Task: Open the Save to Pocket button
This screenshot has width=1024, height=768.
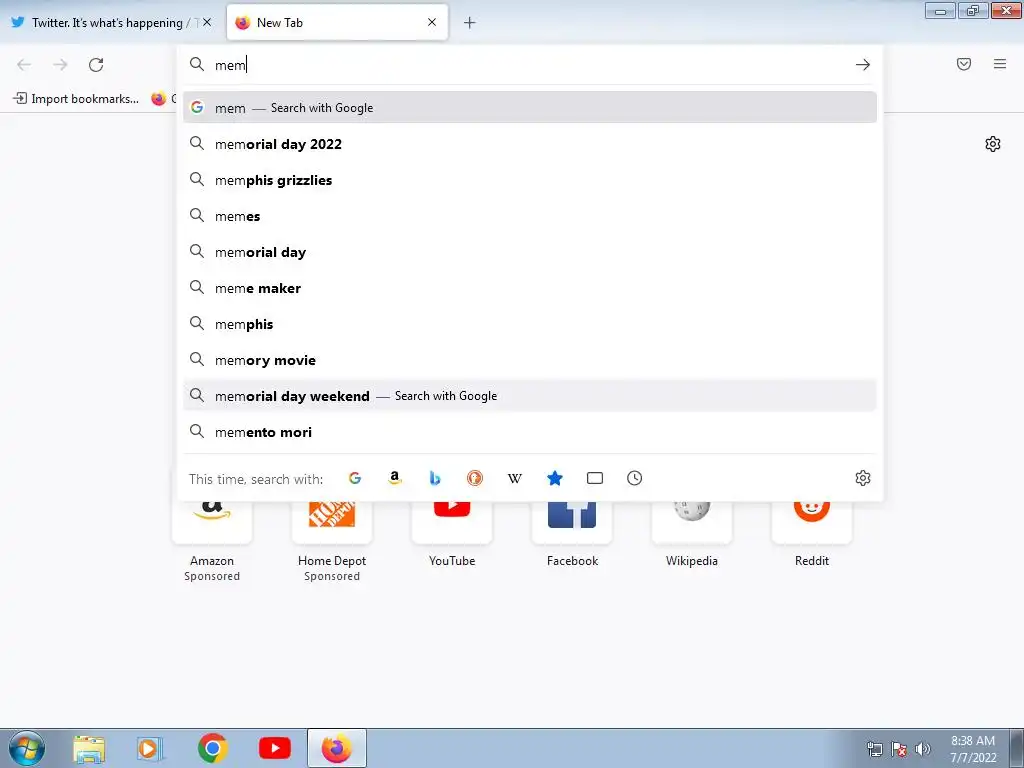Action: (964, 64)
